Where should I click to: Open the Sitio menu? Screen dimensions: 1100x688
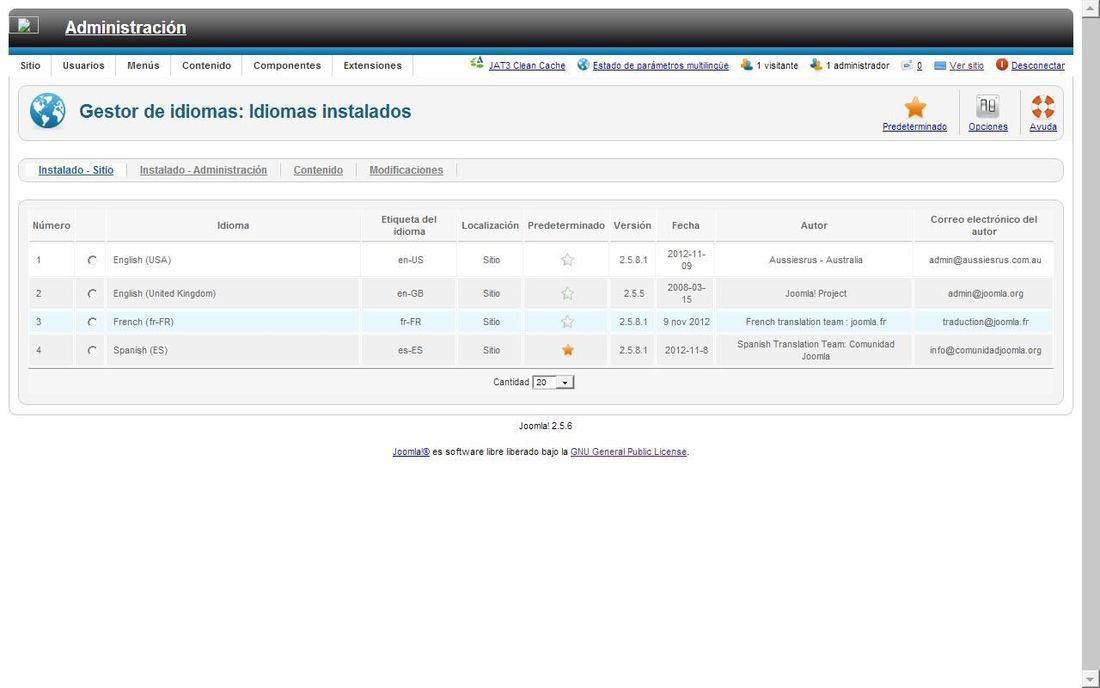(30, 65)
